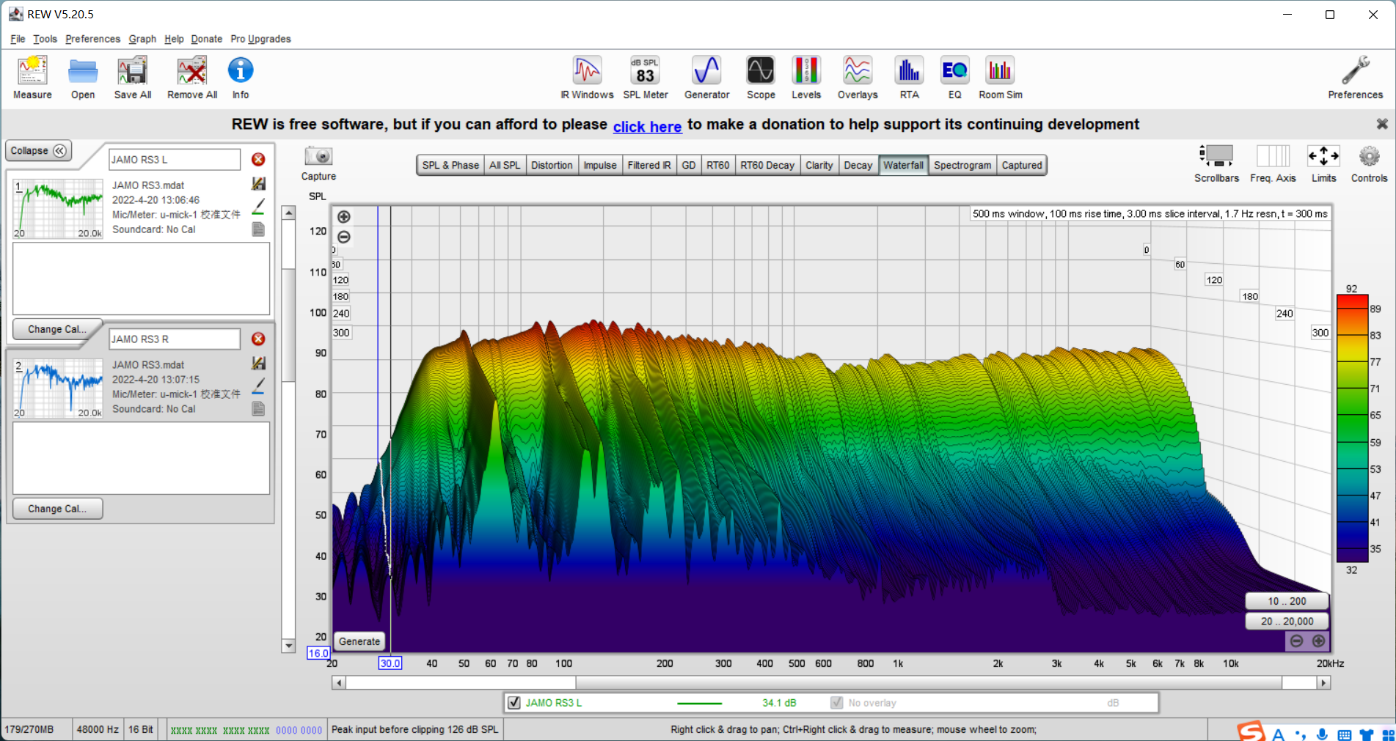Image resolution: width=1396 pixels, height=741 pixels.
Task: Open the Room Sim tool
Action: [999, 72]
